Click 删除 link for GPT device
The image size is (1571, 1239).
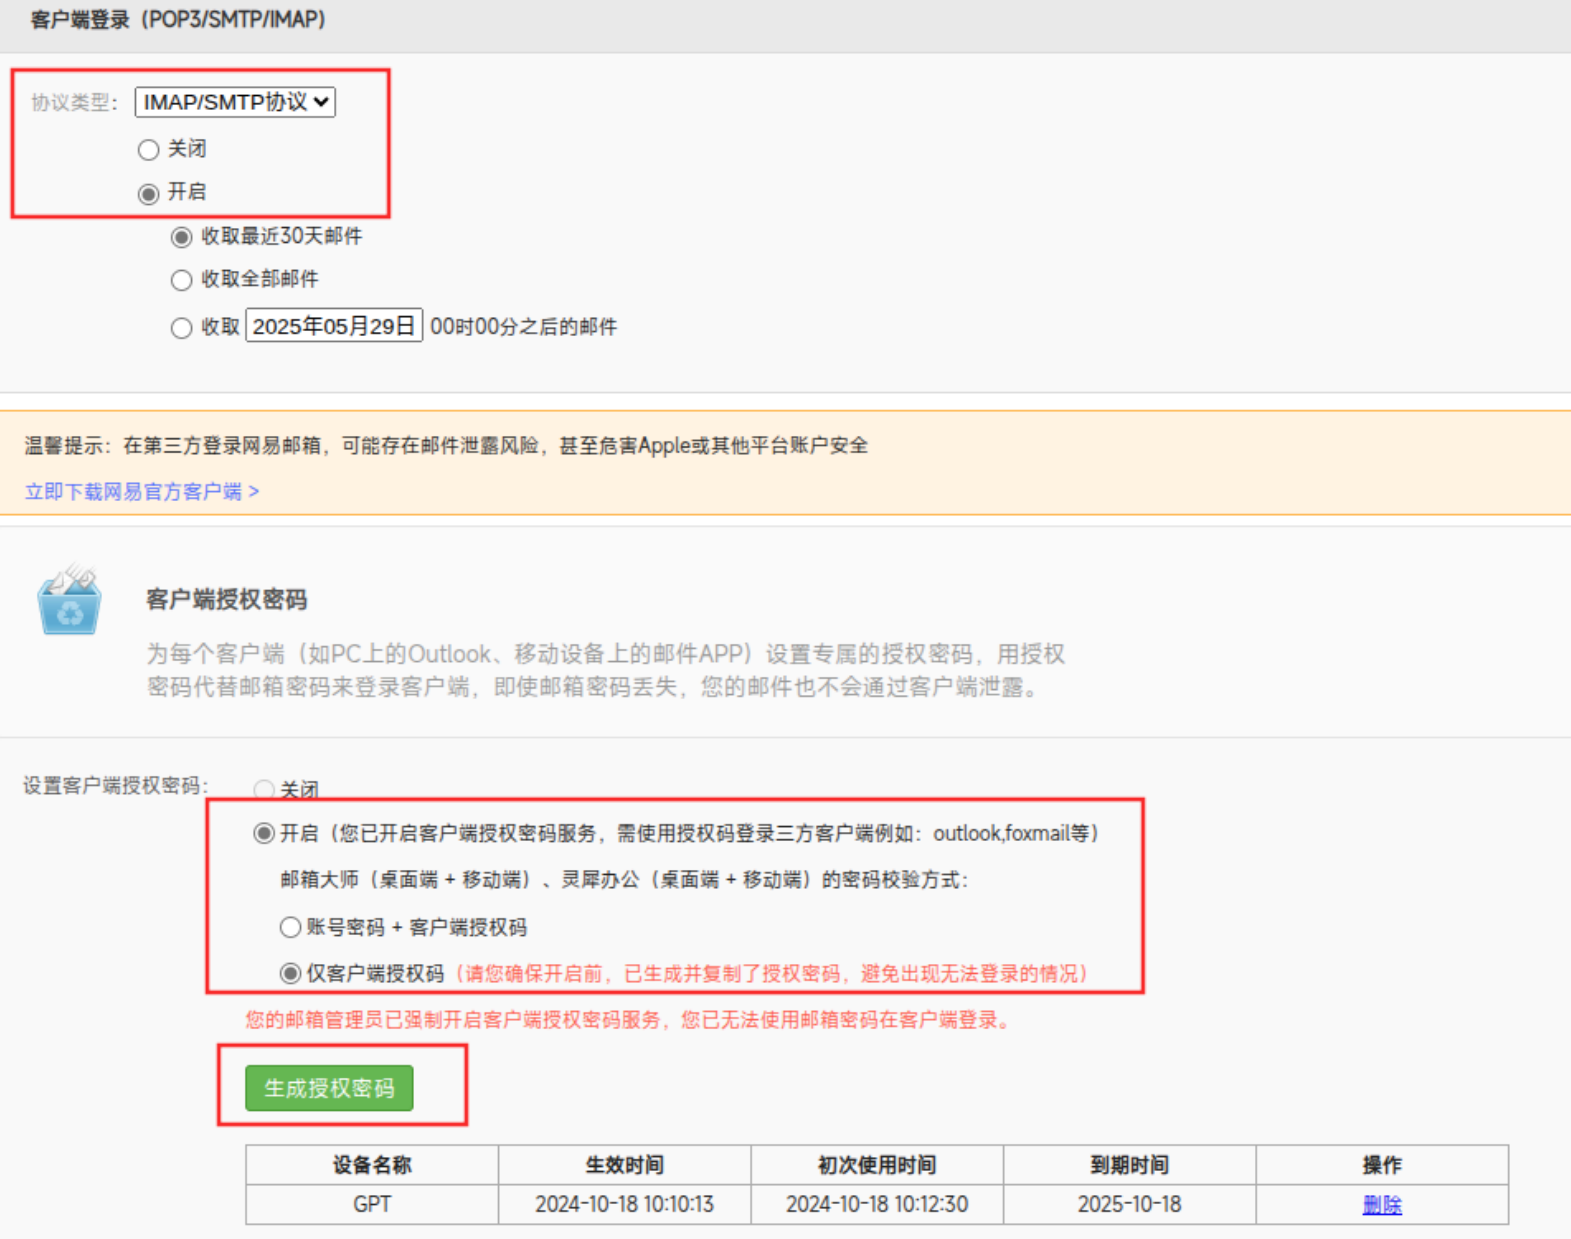pos(1381,1205)
